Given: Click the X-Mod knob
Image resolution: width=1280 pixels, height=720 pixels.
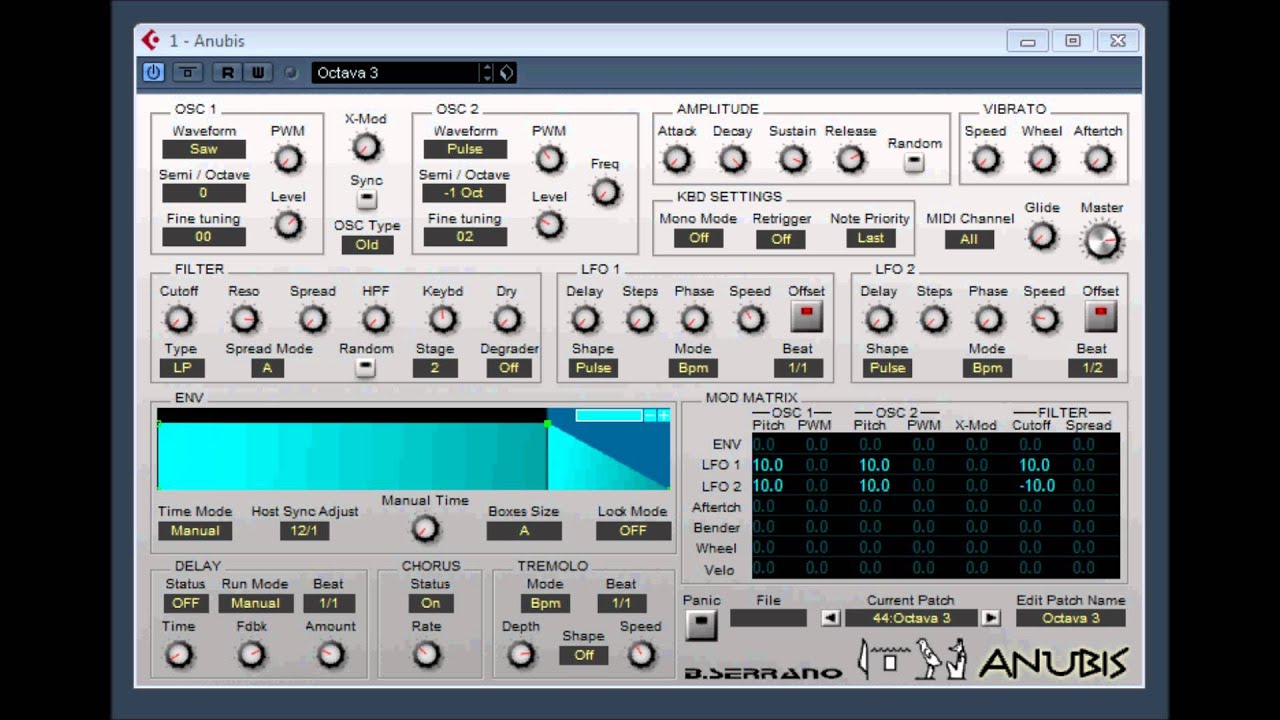Looking at the screenshot, I should (366, 147).
